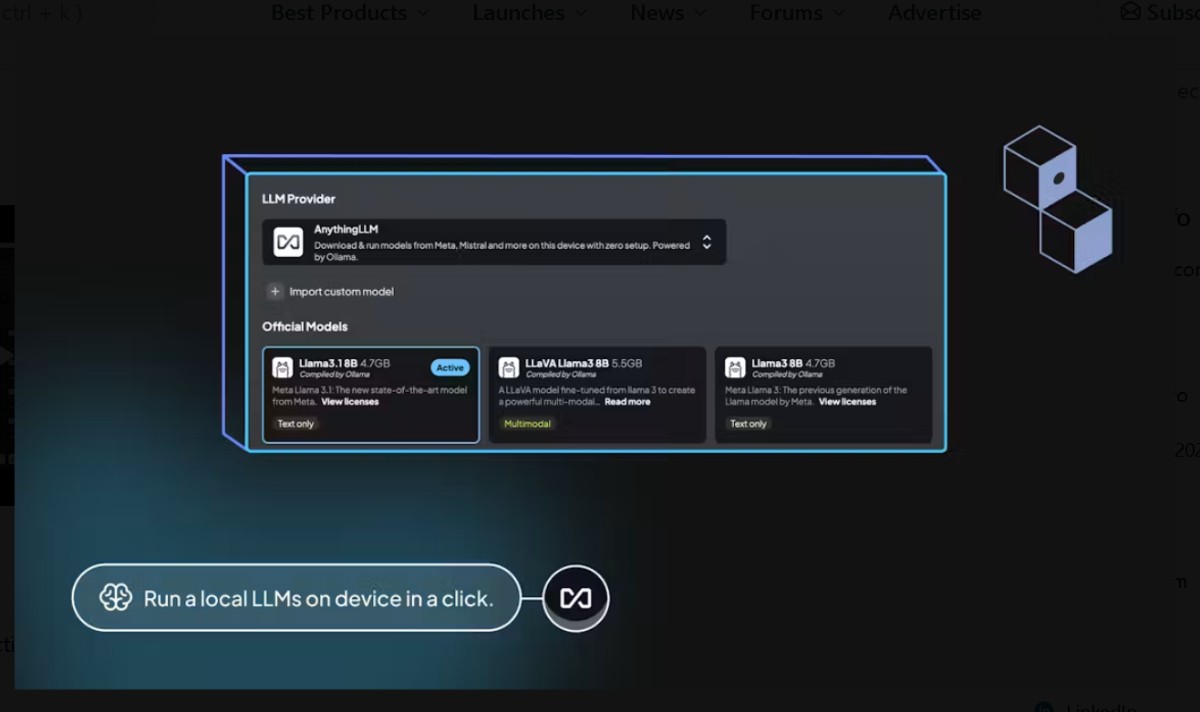
Task: Expand the chevron next to Launches
Action: pos(579,14)
